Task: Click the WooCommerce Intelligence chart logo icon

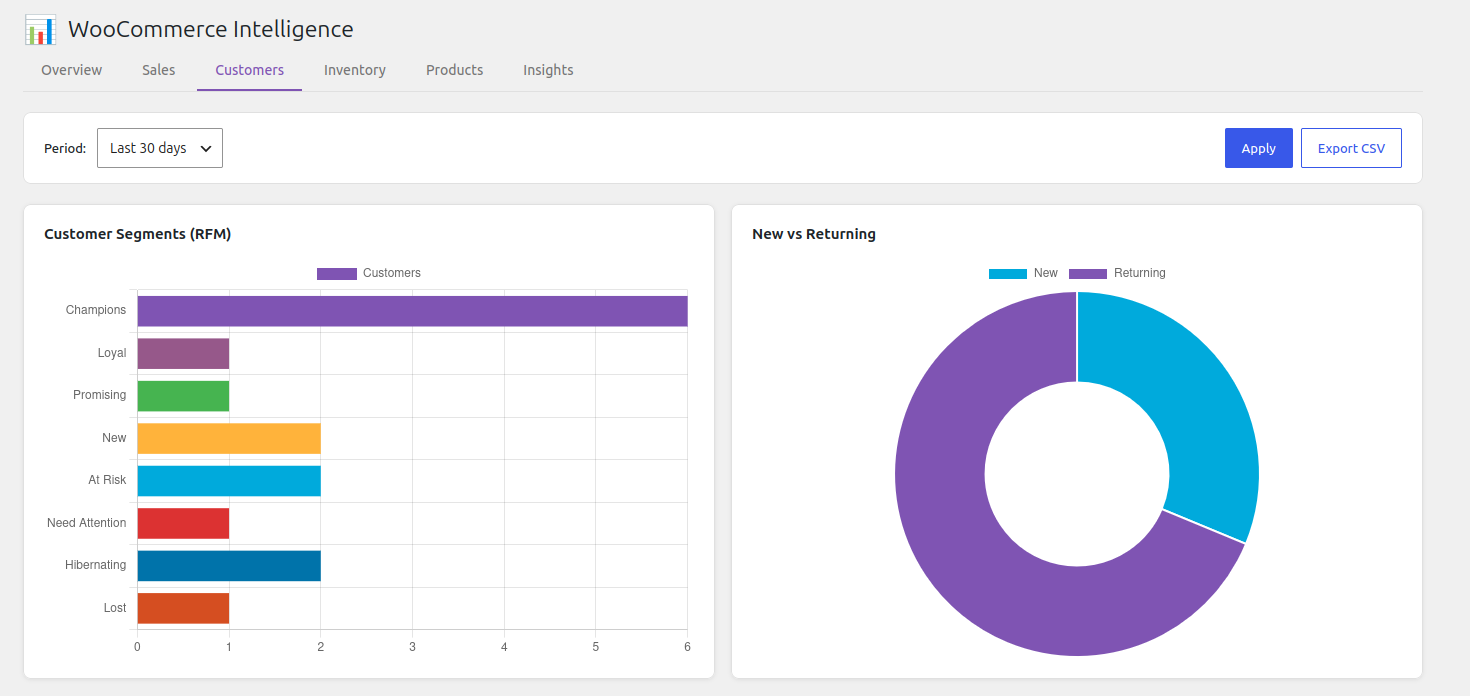Action: [40, 30]
